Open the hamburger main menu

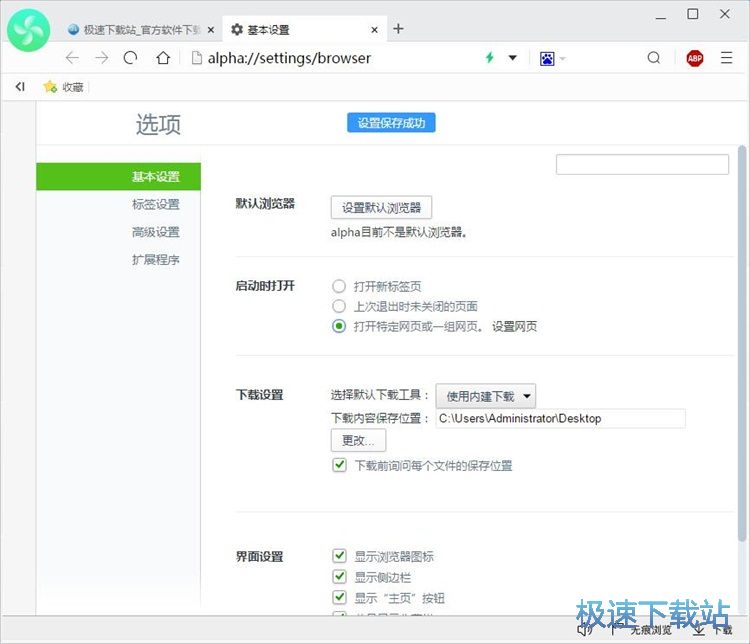727,58
